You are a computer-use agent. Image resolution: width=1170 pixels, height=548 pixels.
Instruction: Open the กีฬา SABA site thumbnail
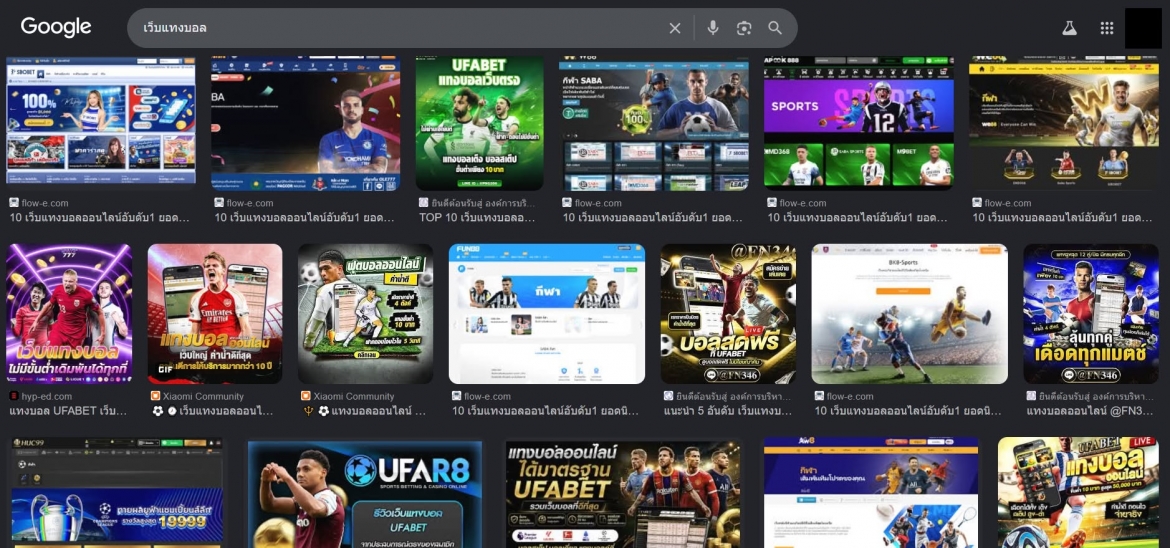654,123
